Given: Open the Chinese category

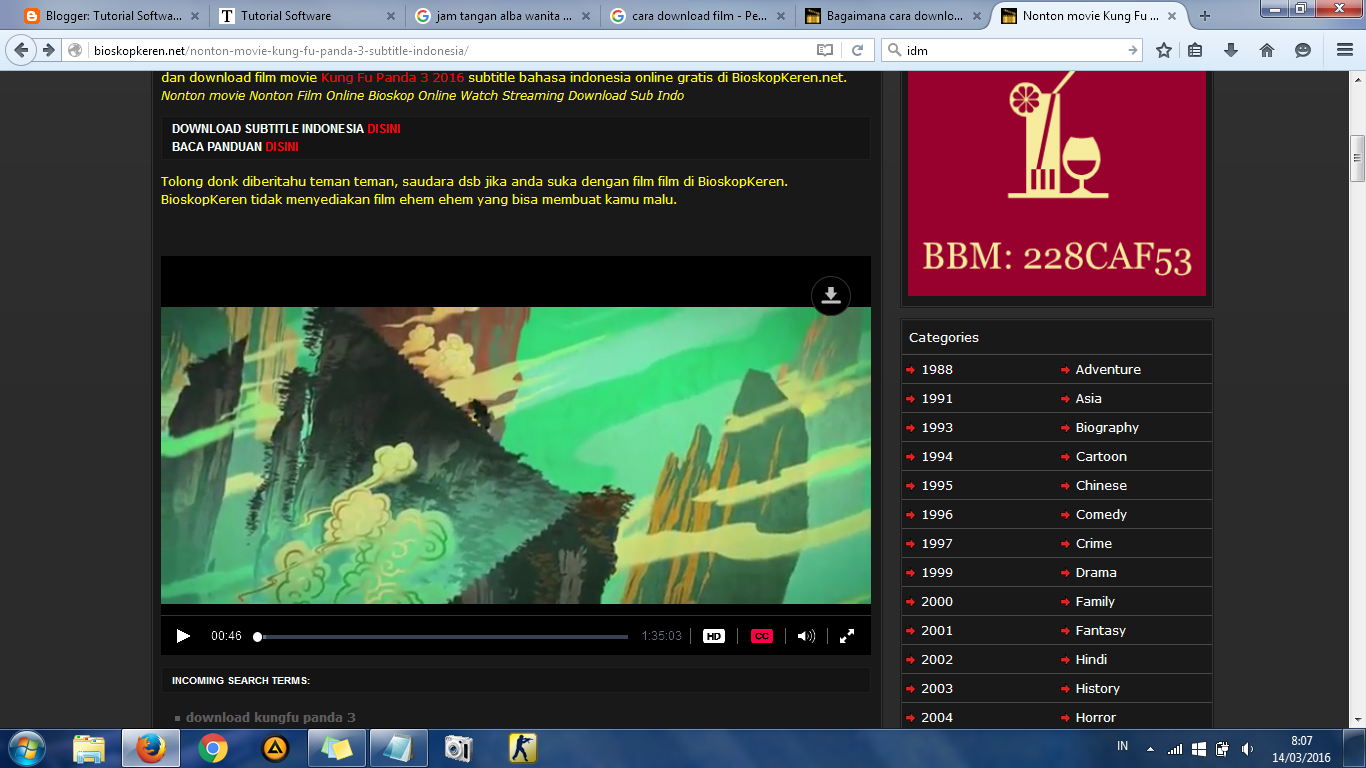Looking at the screenshot, I should coord(1101,486).
